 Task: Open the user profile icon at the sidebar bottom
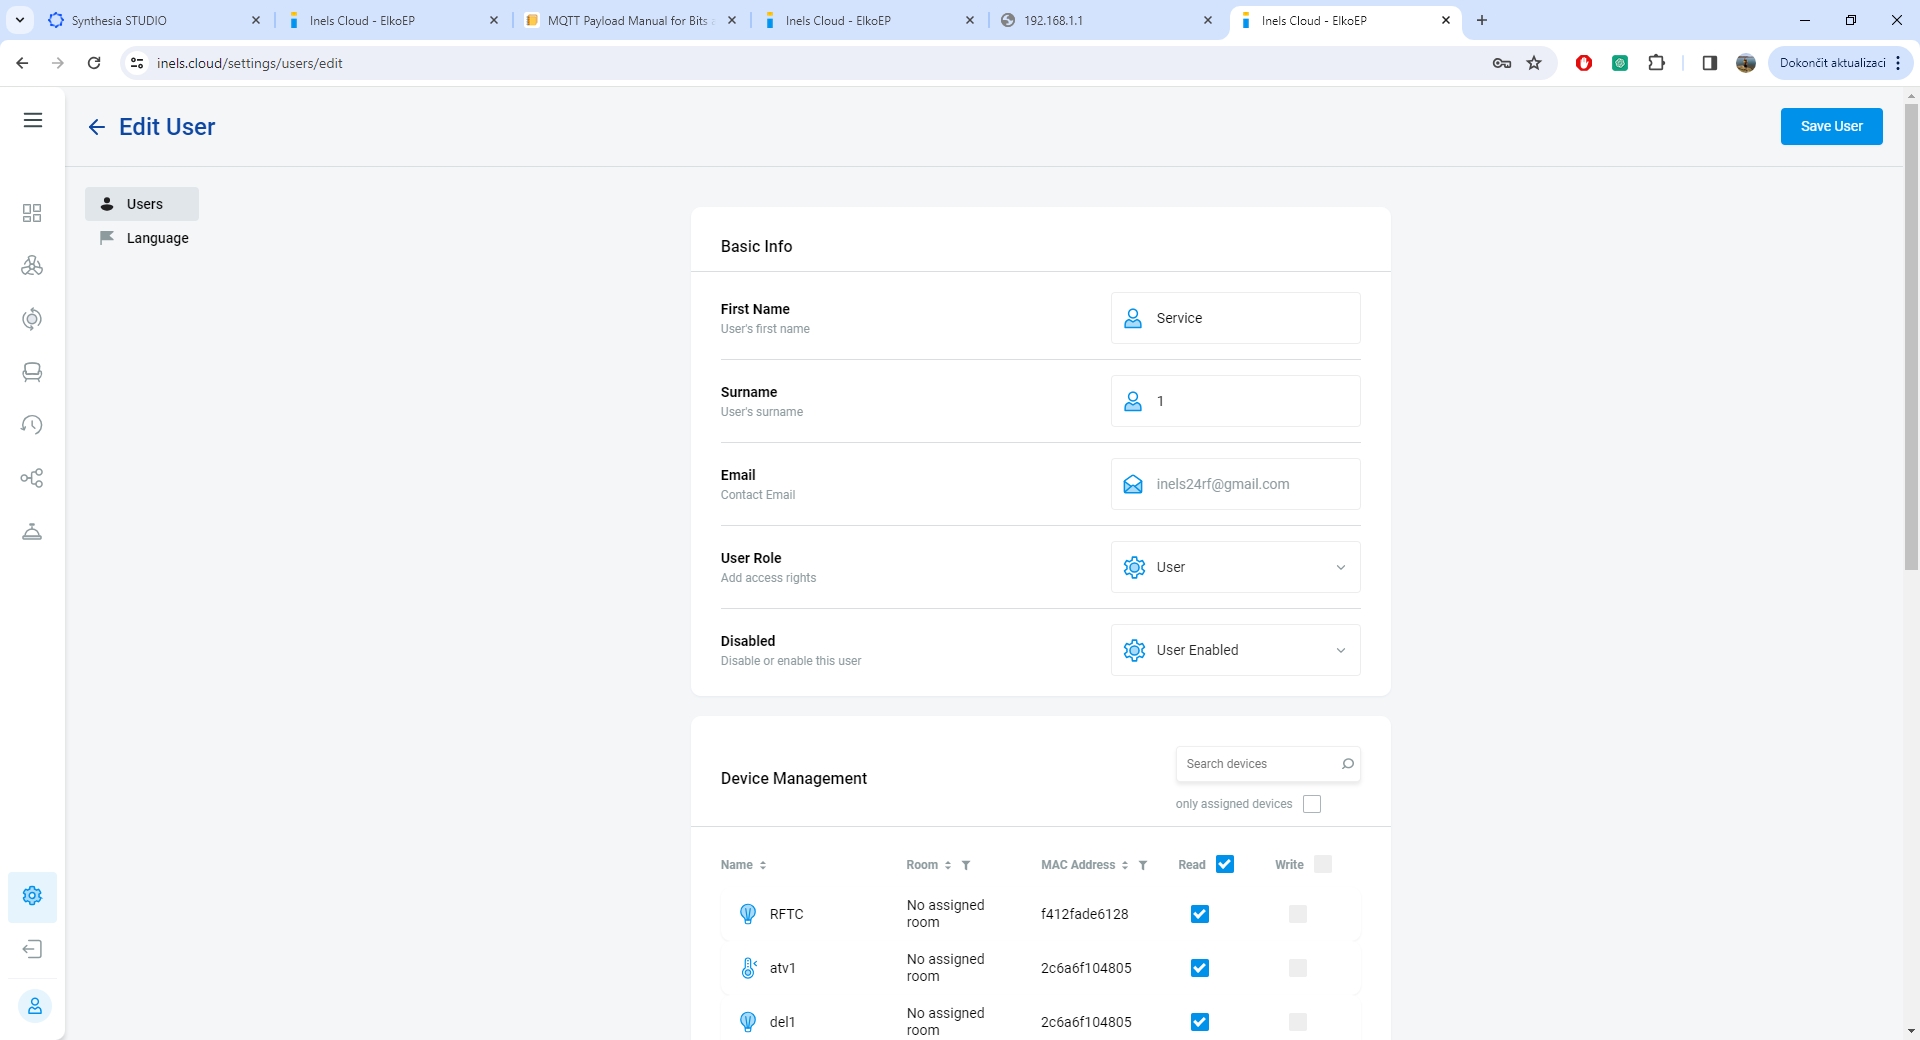click(x=34, y=1006)
